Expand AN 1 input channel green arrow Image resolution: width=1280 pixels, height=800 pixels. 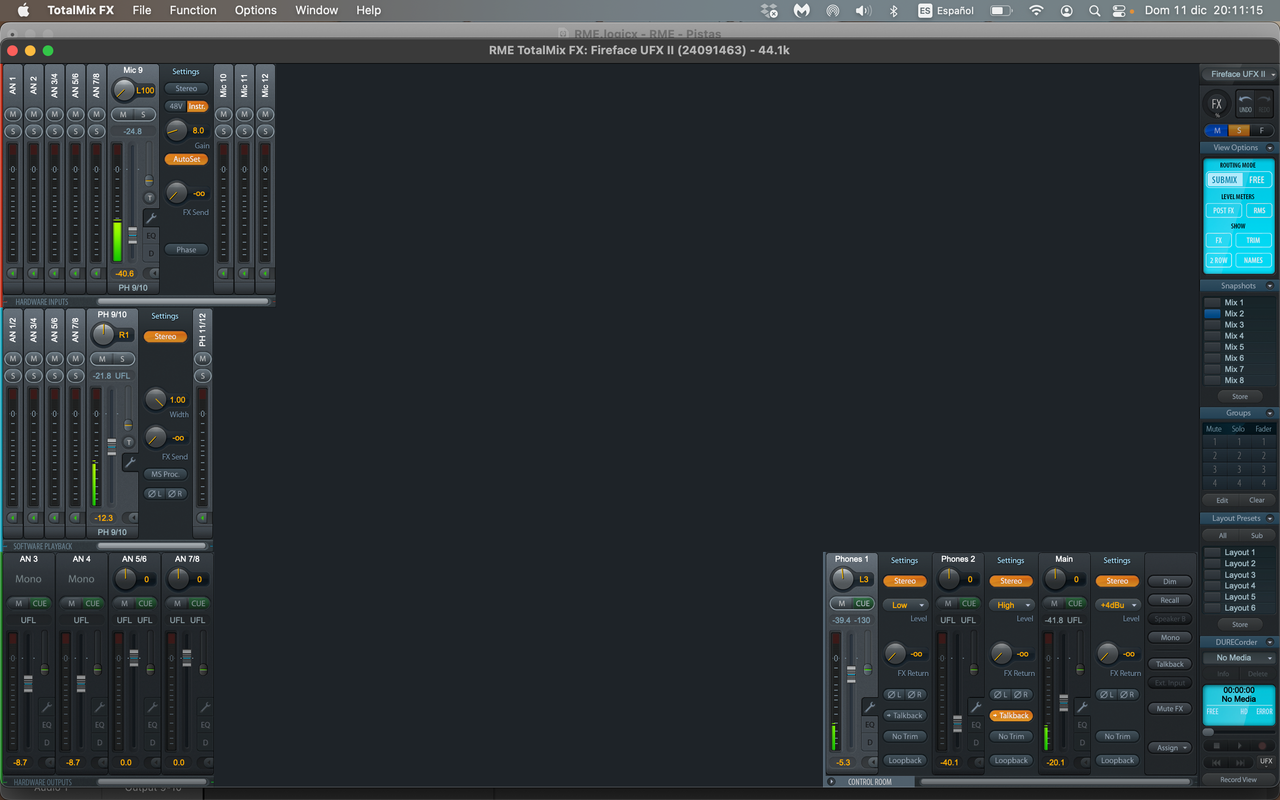13,273
